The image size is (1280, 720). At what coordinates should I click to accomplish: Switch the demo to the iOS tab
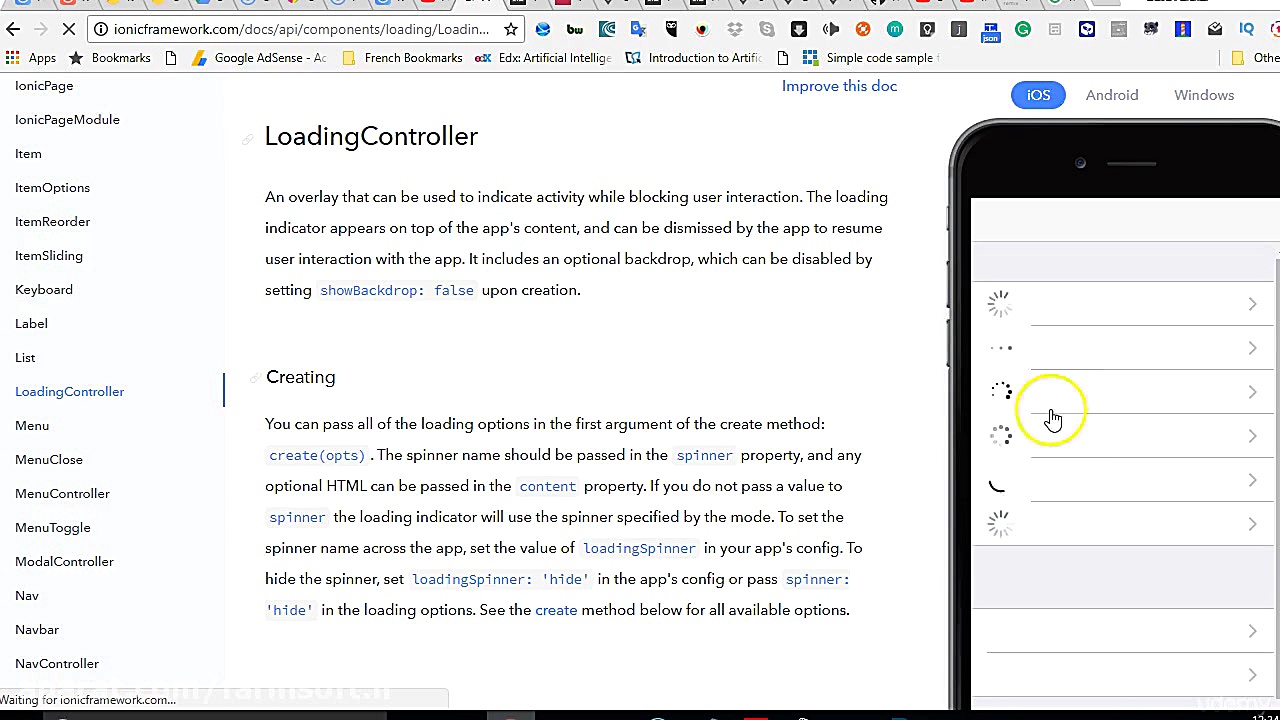coord(1038,95)
